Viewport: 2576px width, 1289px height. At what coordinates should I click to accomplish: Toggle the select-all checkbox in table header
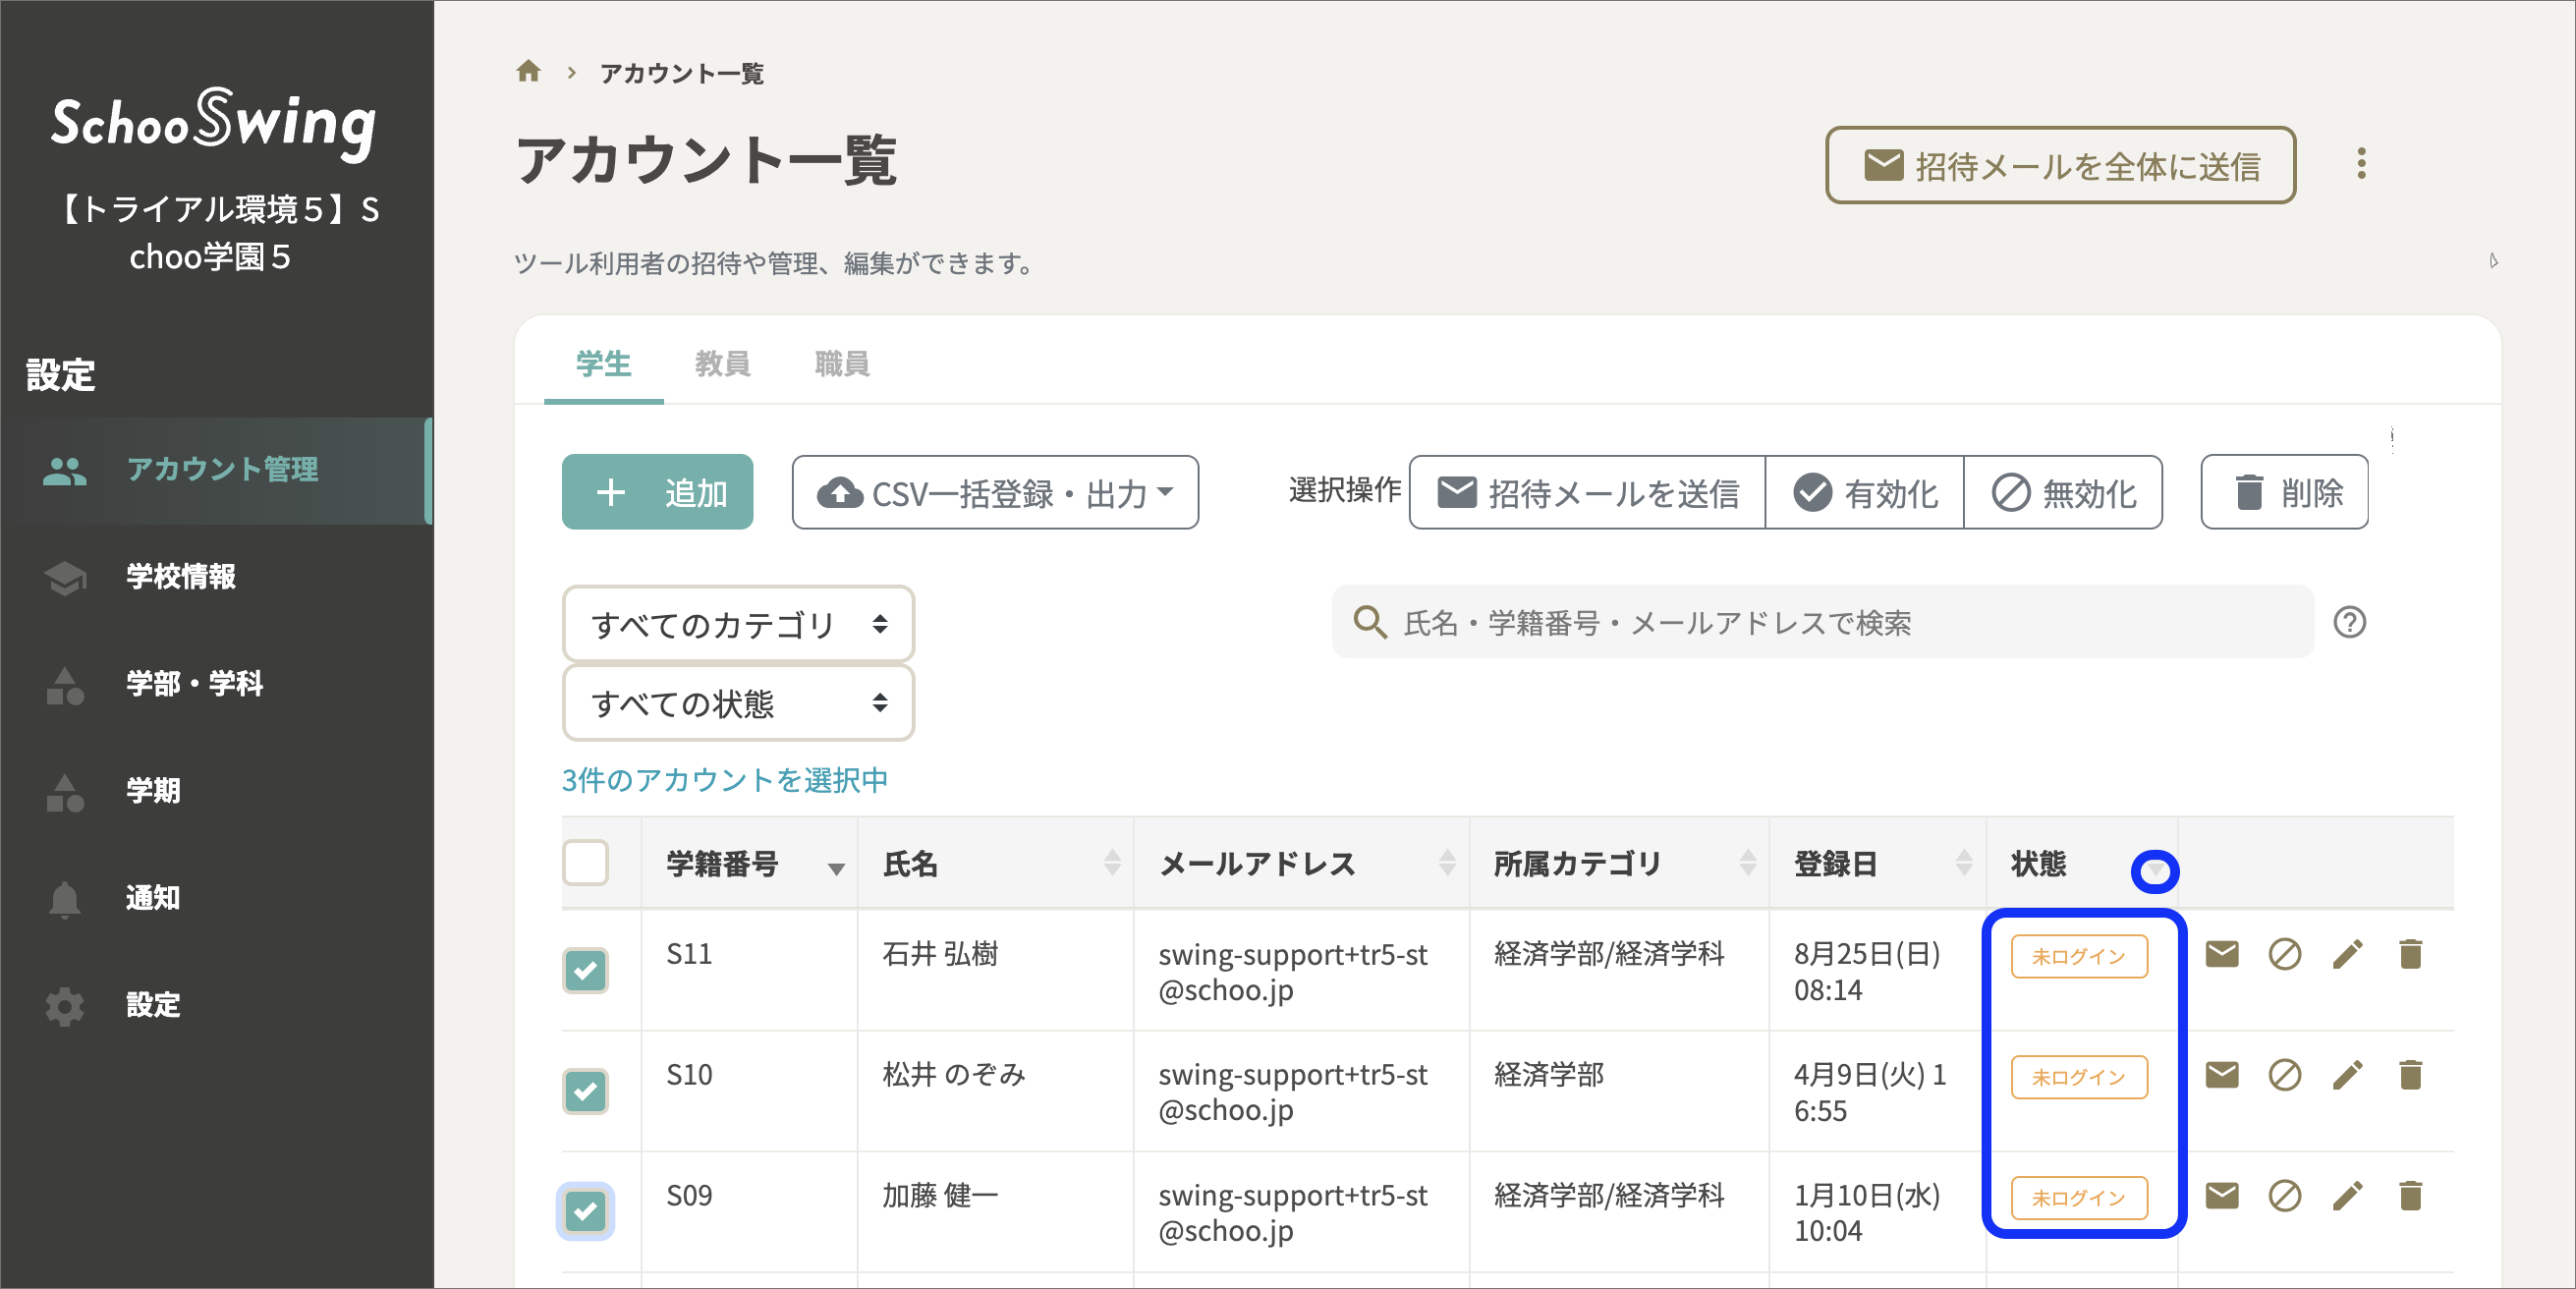586,864
